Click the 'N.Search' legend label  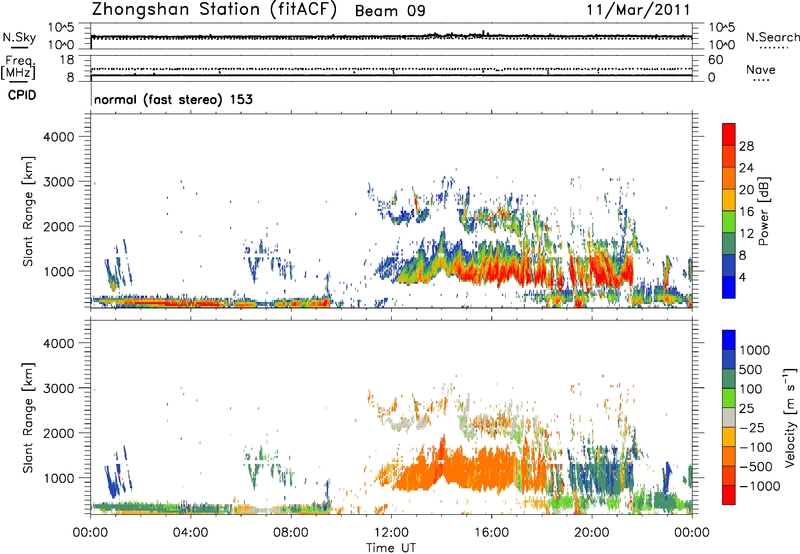772,37
